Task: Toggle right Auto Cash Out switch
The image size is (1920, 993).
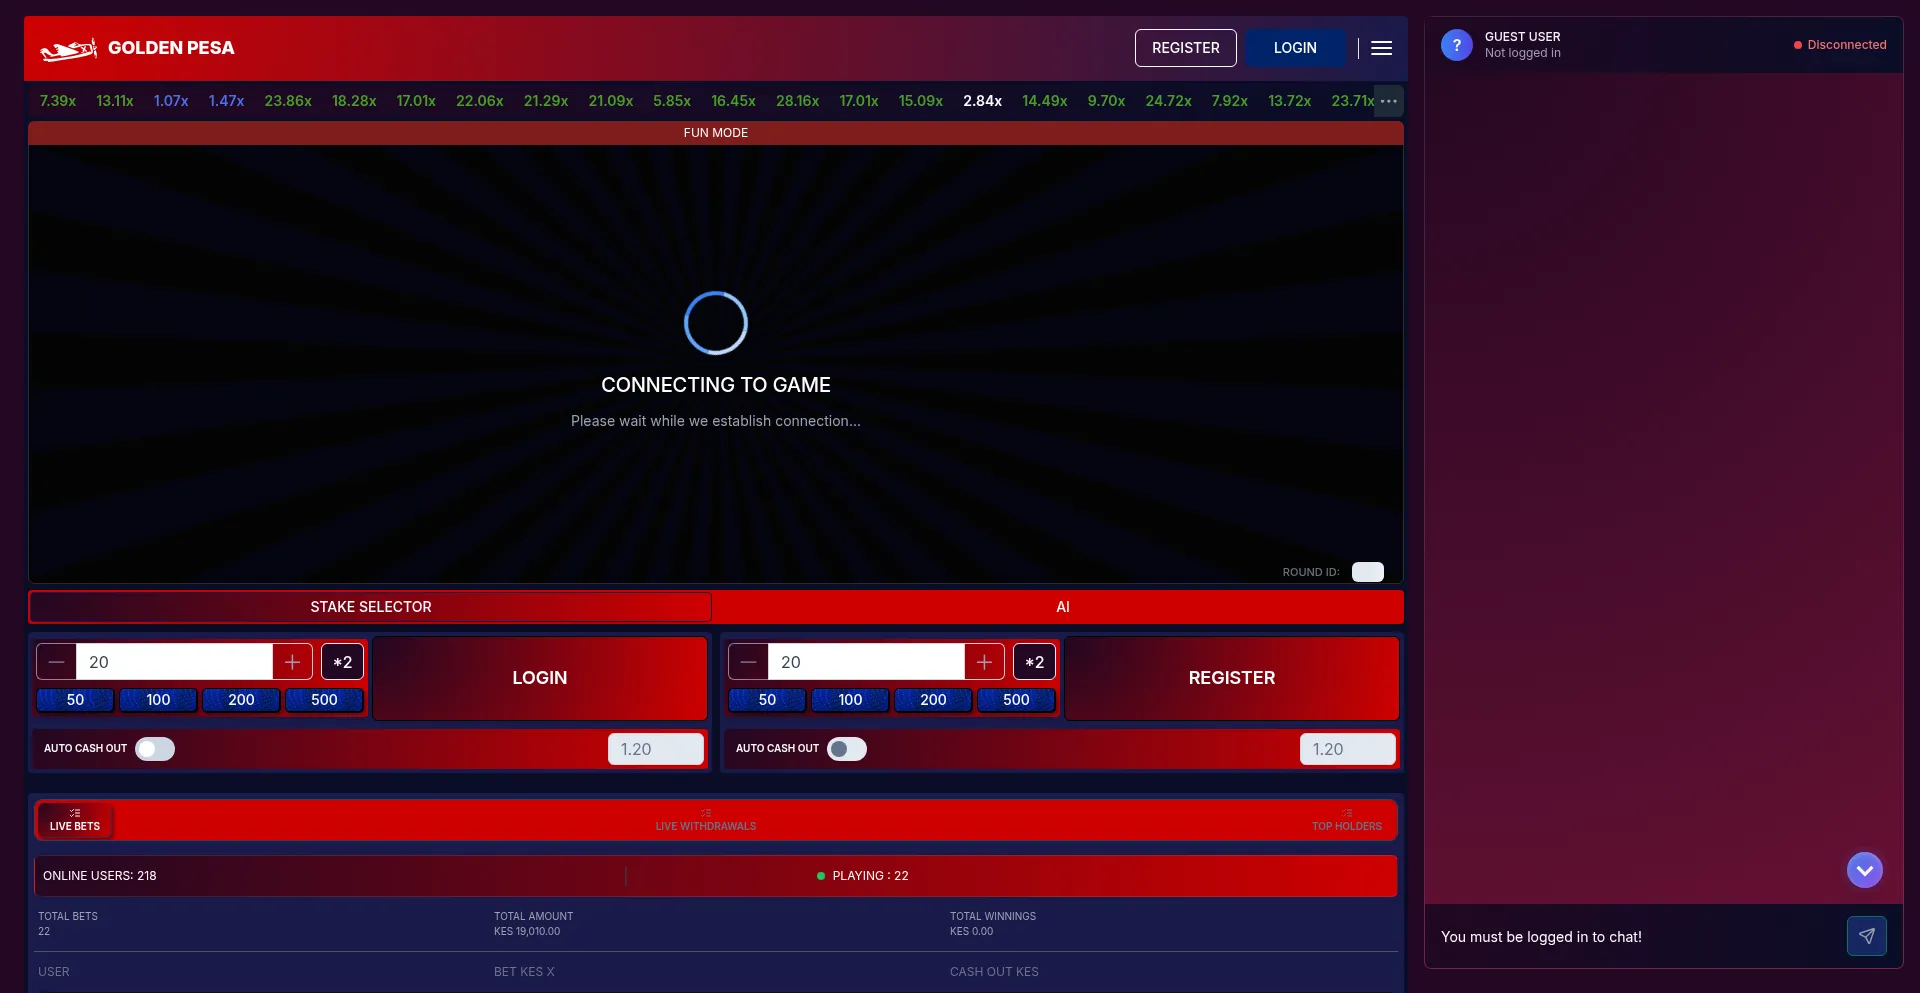Action: (x=847, y=749)
